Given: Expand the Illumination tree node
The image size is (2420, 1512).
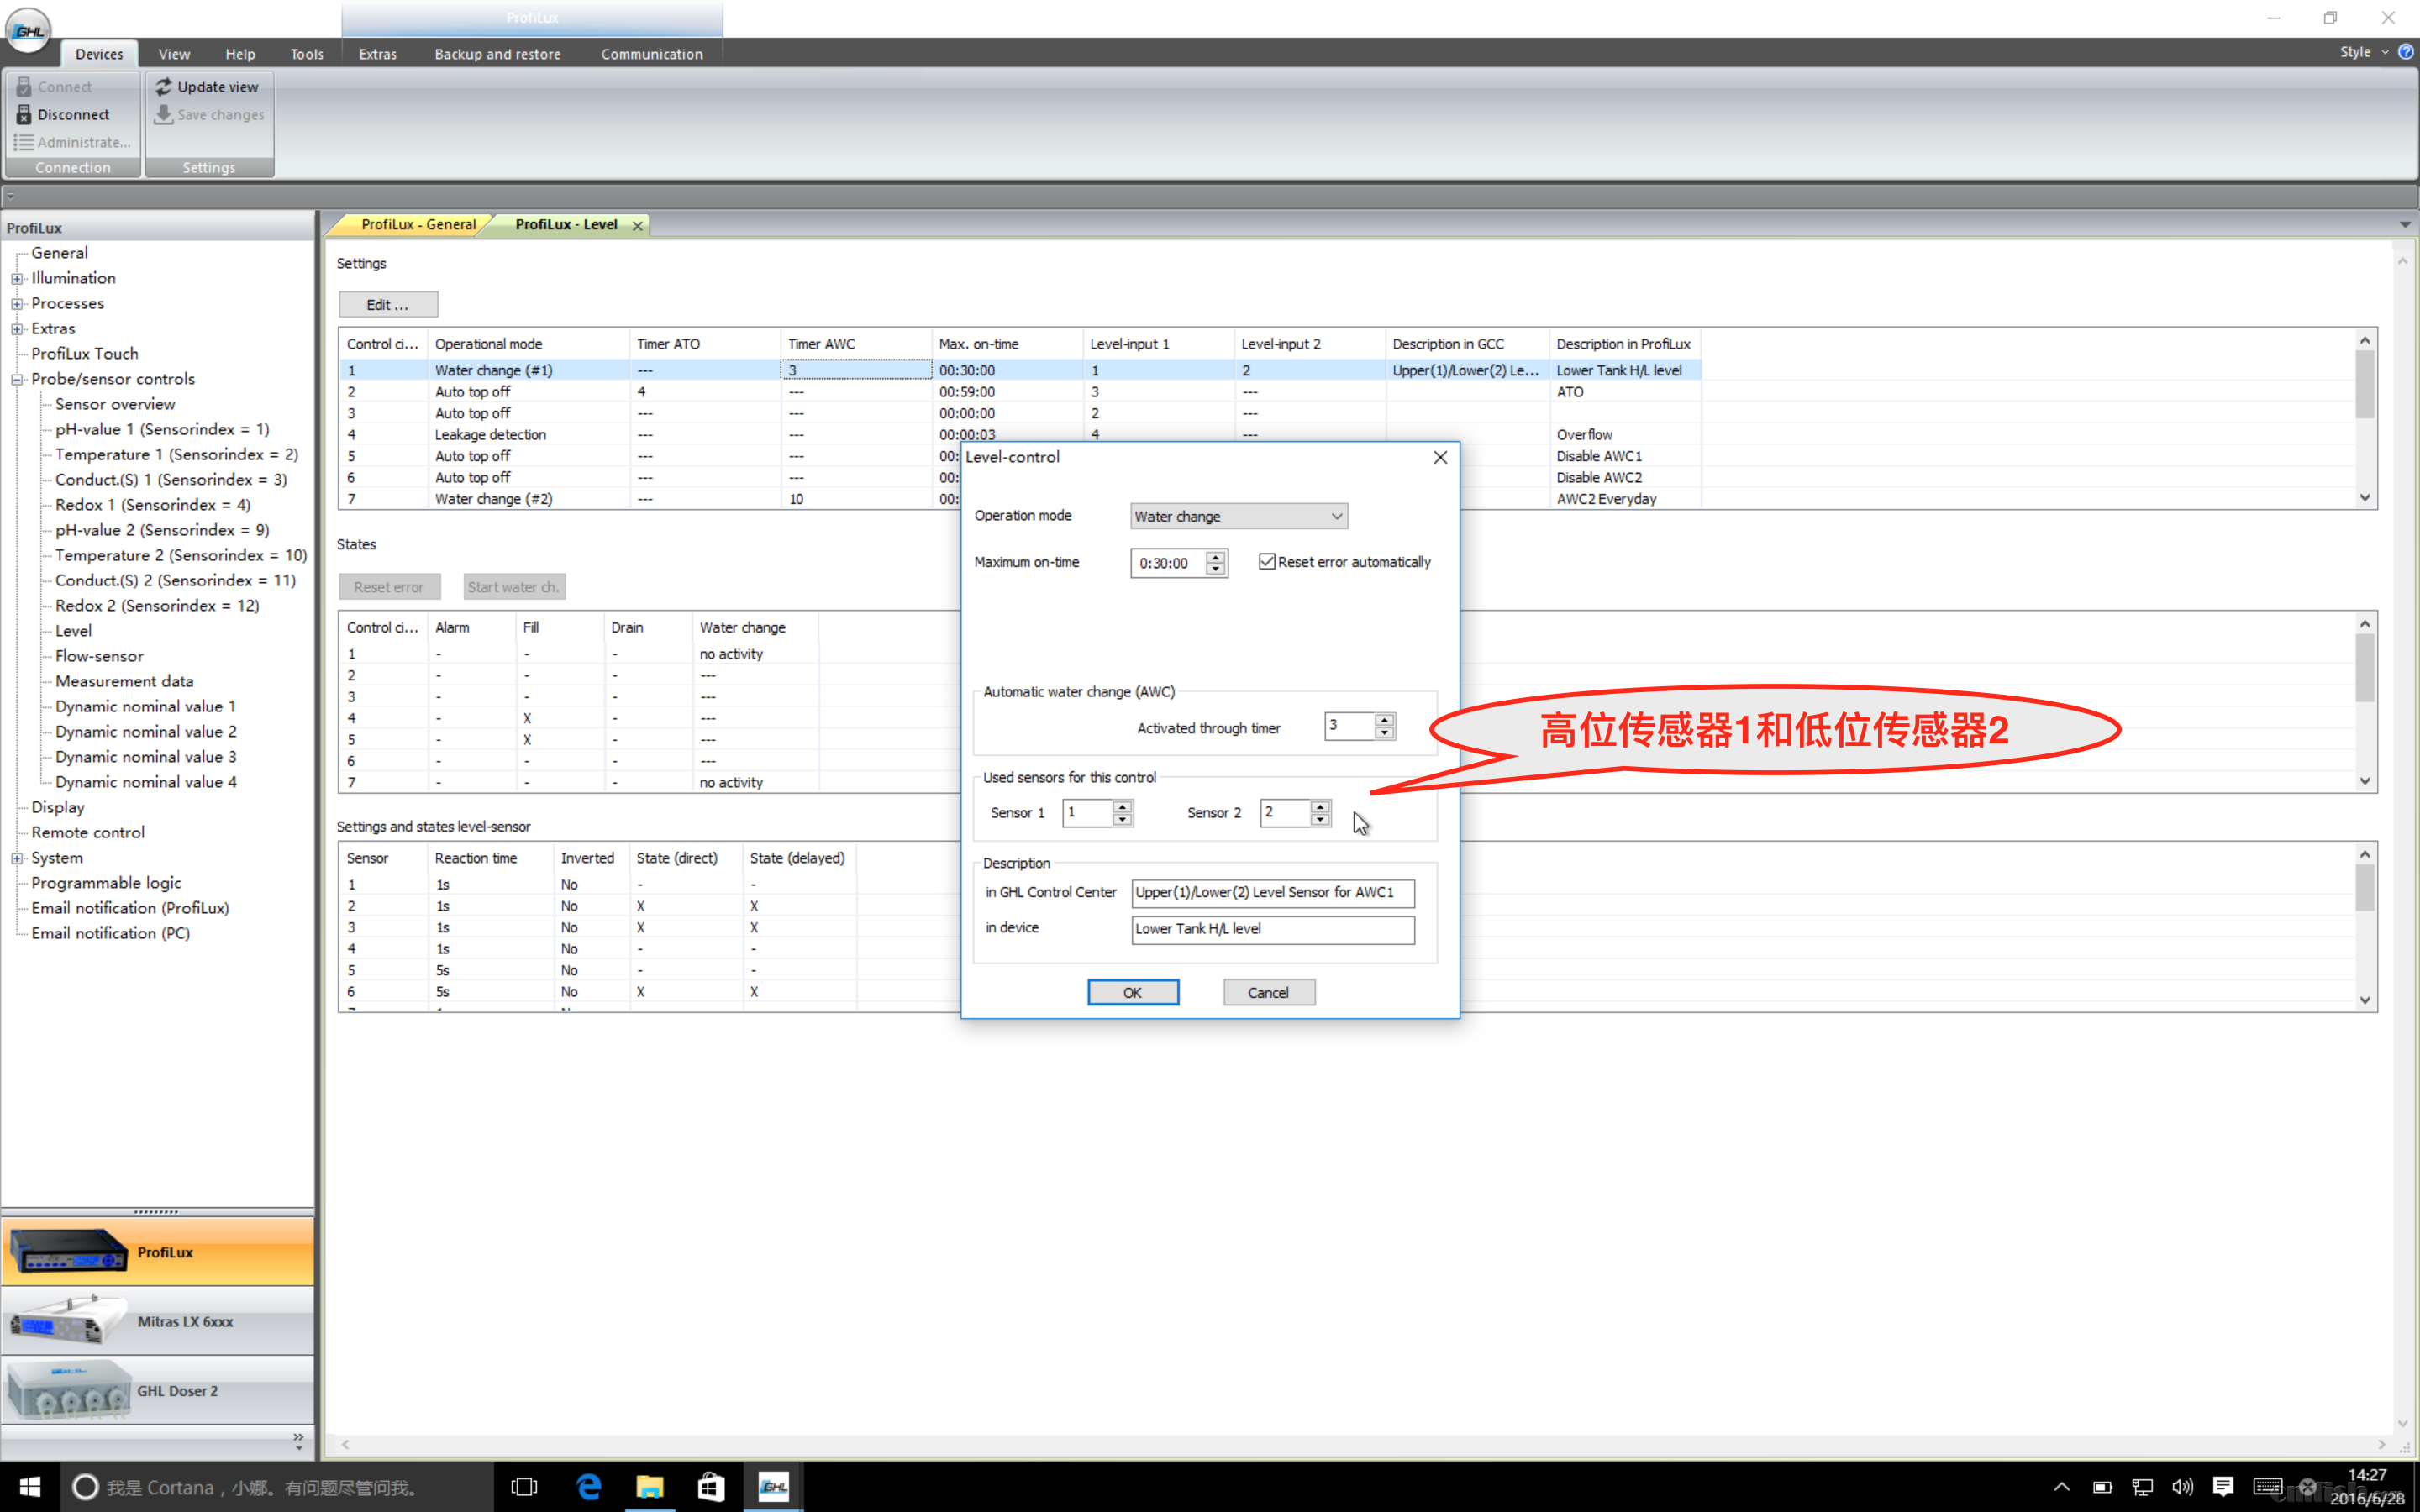Looking at the screenshot, I should pos(17,279).
